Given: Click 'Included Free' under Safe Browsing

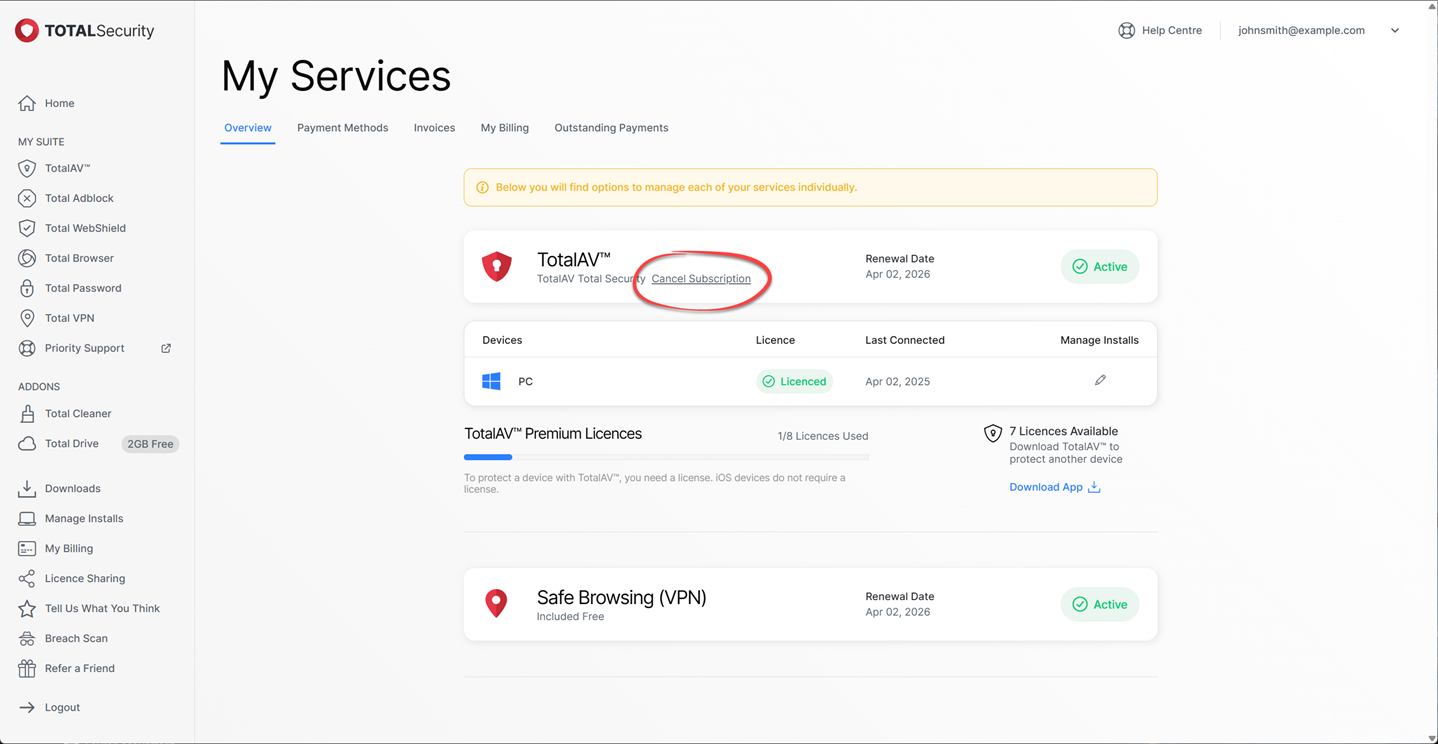Looking at the screenshot, I should click(x=570, y=617).
